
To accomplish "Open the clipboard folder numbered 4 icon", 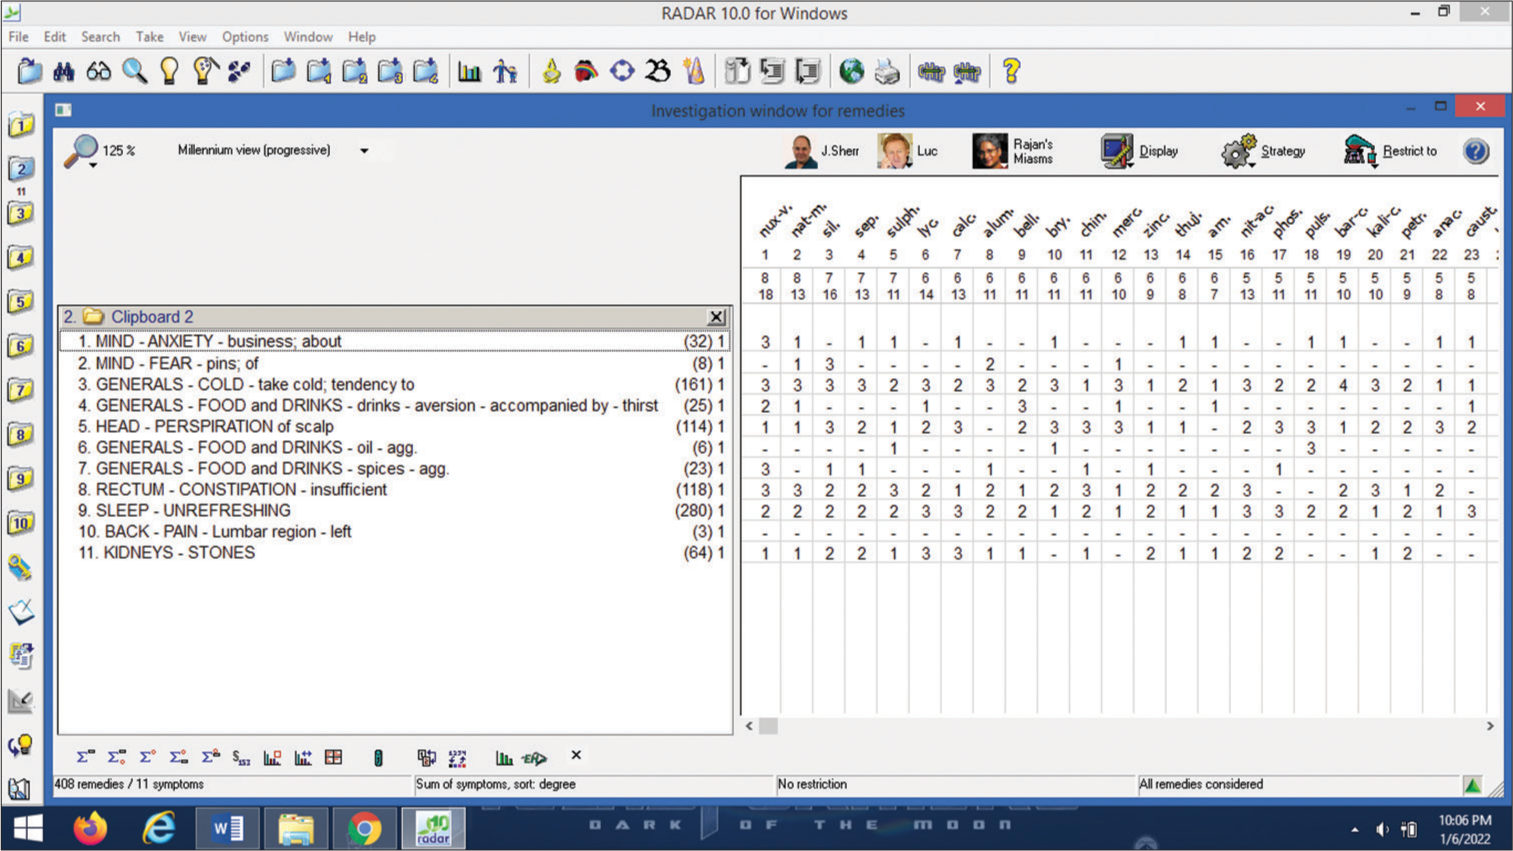I will click(425, 71).
